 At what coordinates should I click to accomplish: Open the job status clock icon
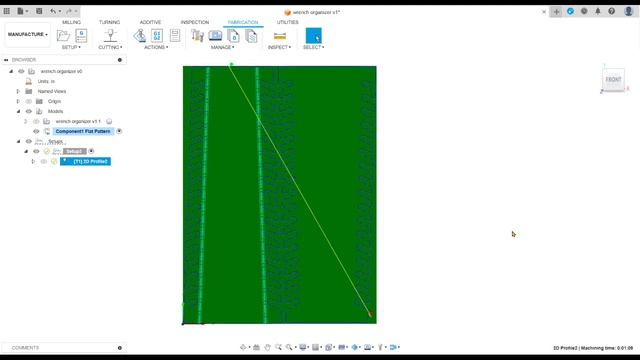click(584, 11)
